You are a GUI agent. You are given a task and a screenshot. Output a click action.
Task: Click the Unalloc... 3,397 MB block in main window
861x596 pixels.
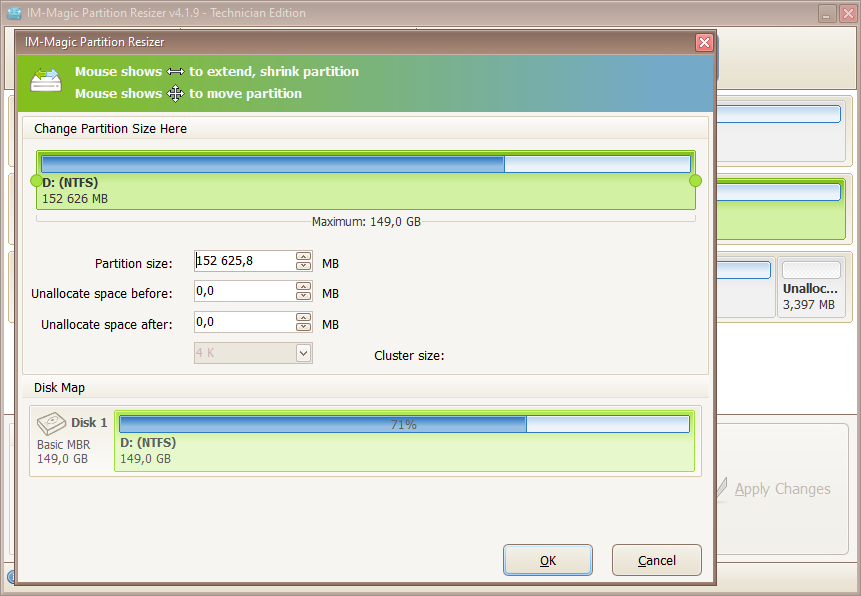point(812,287)
